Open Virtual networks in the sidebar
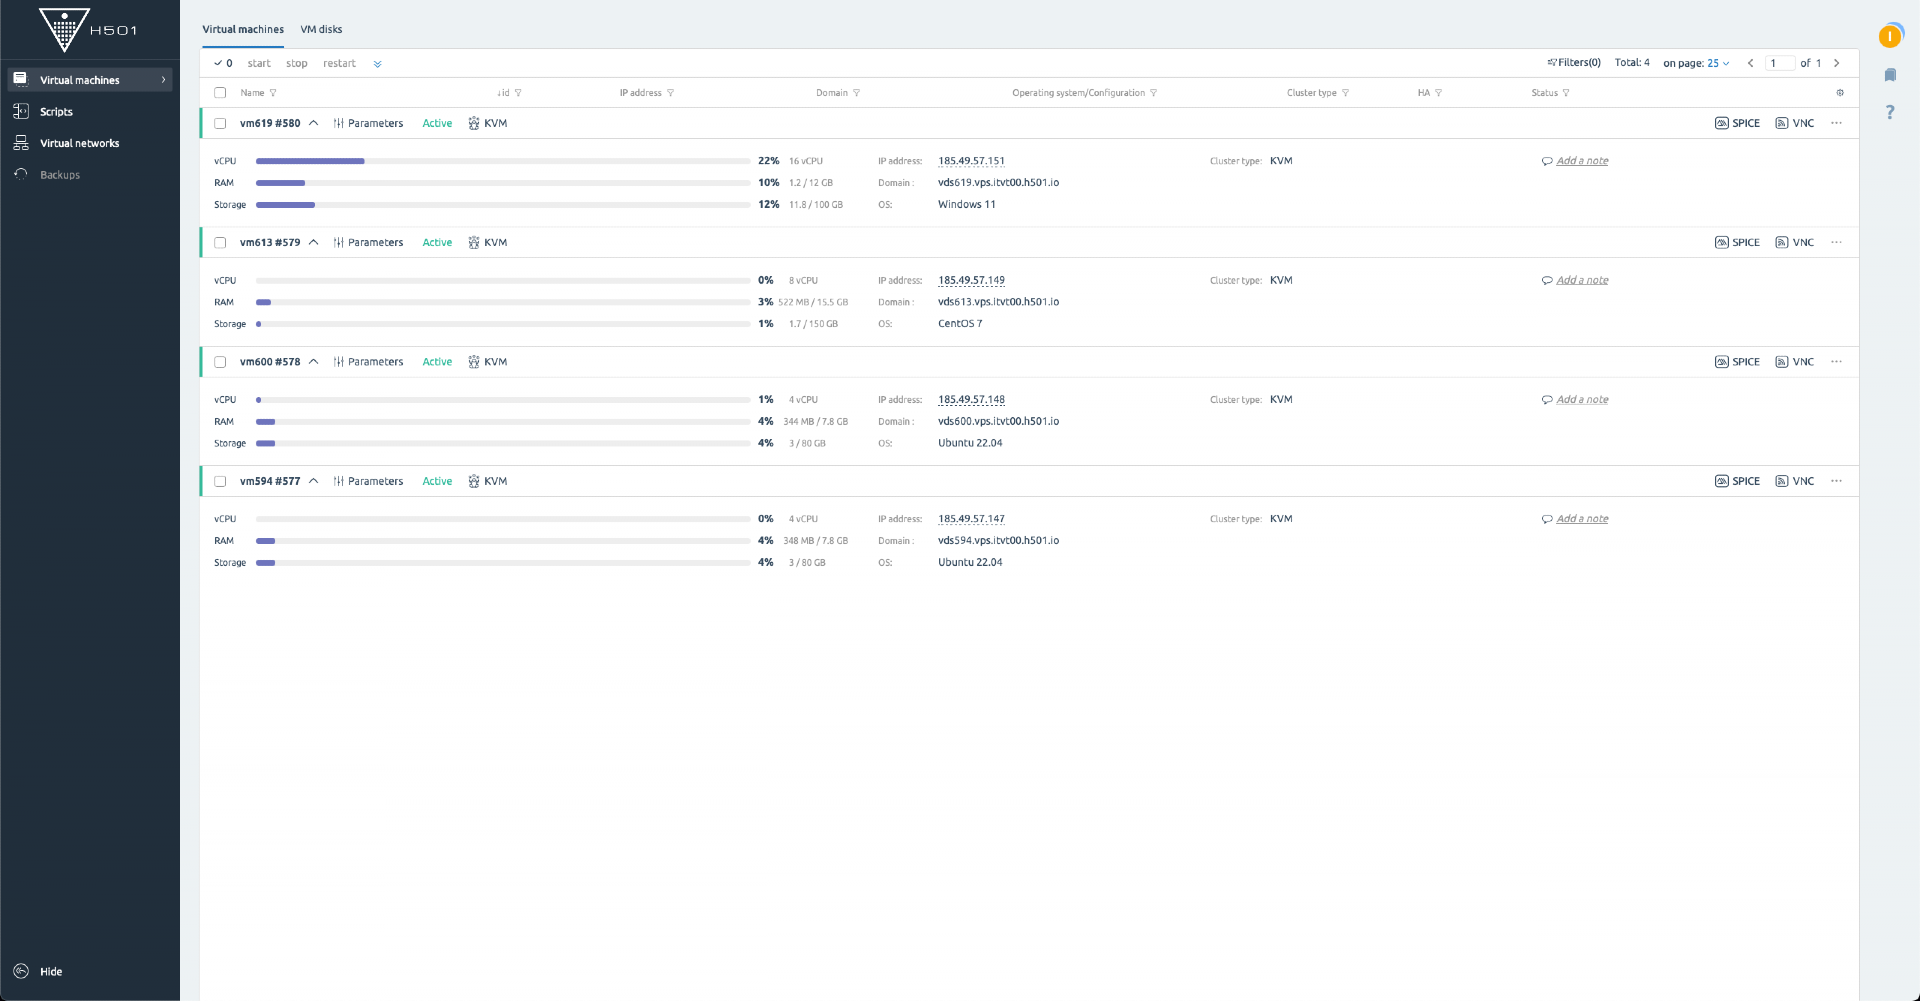 (79, 143)
